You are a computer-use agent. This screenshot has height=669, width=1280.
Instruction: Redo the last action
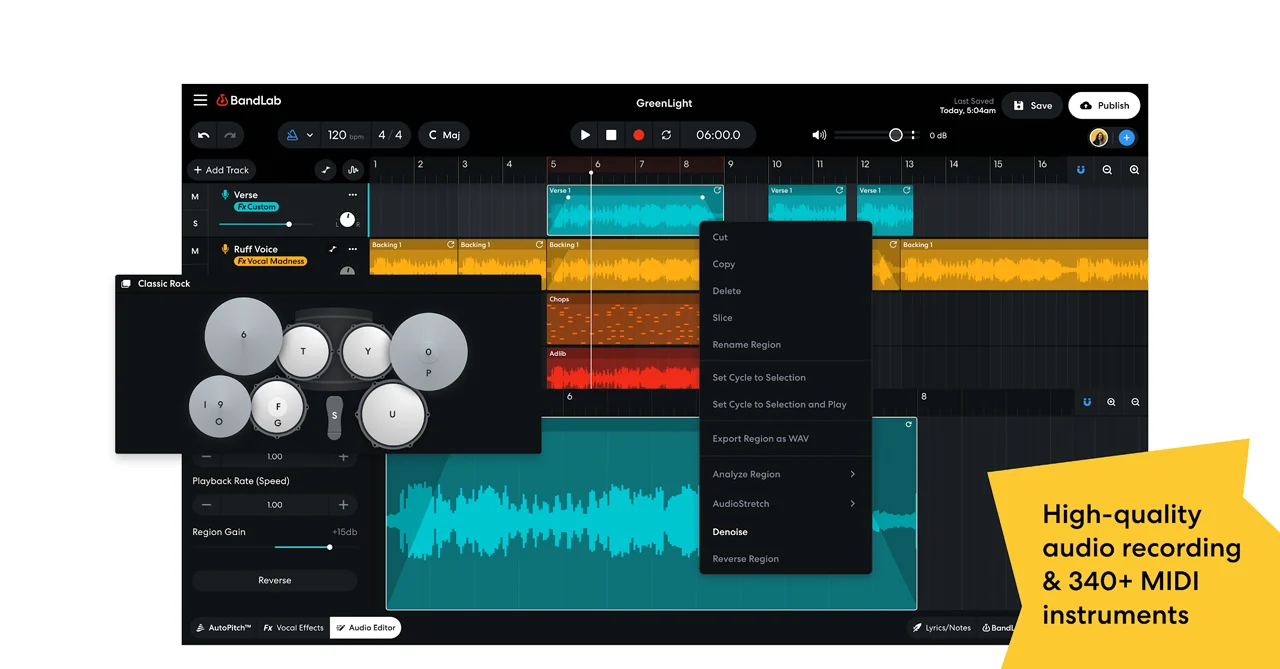tap(230, 135)
